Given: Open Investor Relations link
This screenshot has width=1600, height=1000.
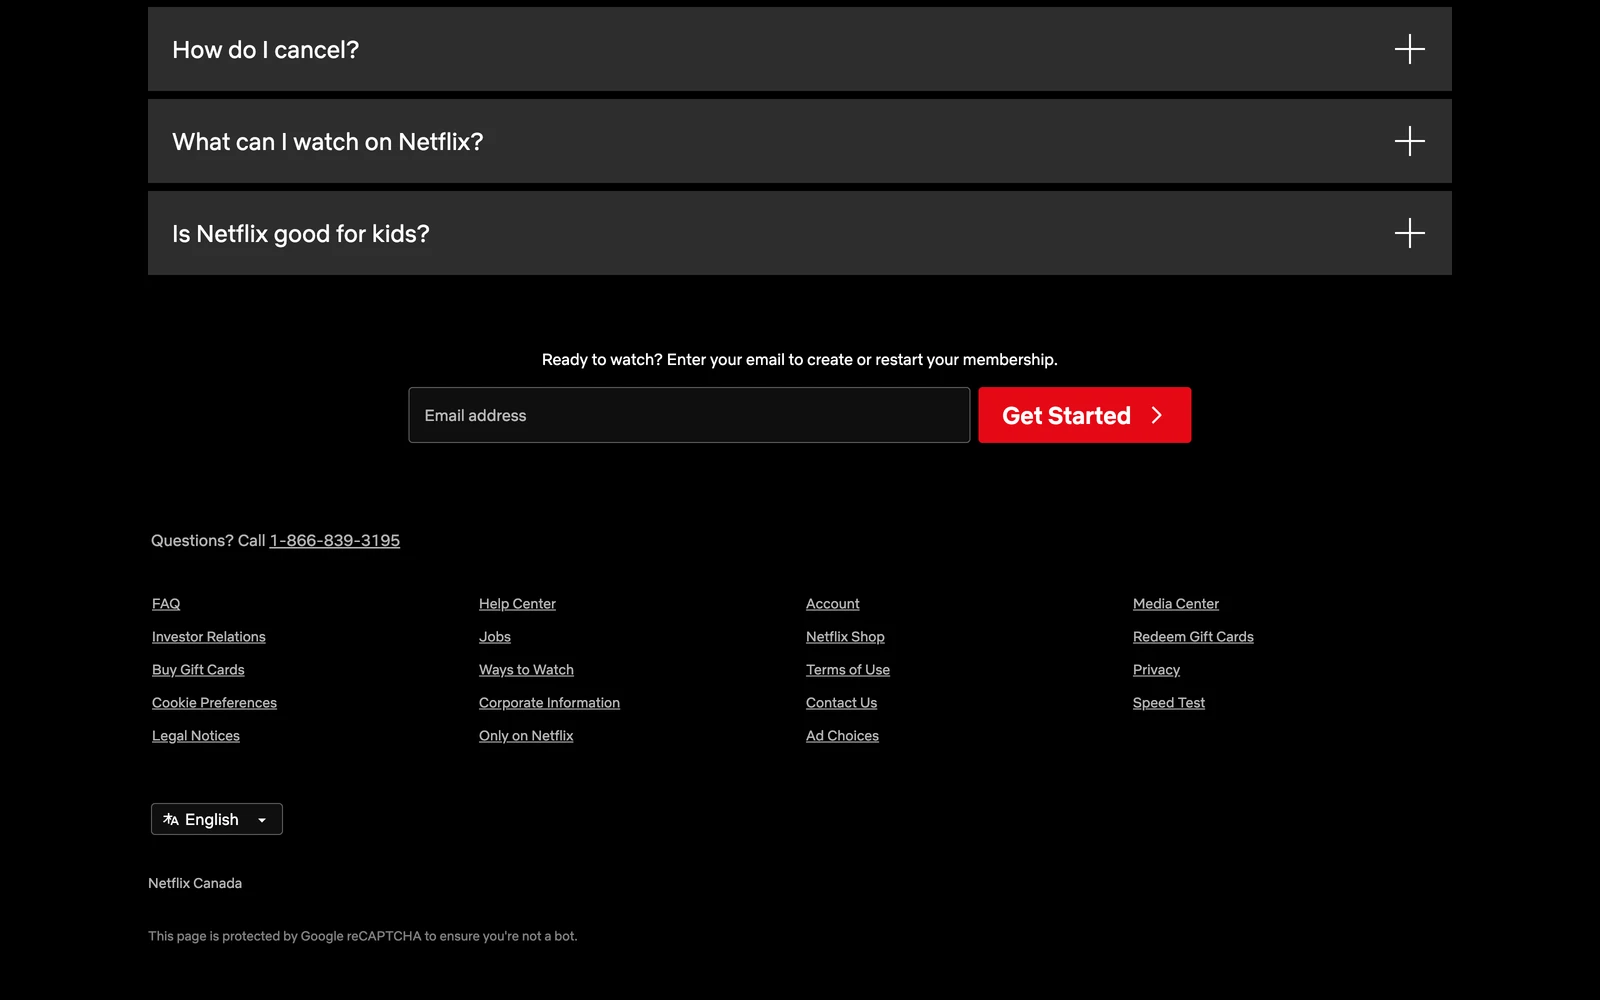Looking at the screenshot, I should point(209,637).
